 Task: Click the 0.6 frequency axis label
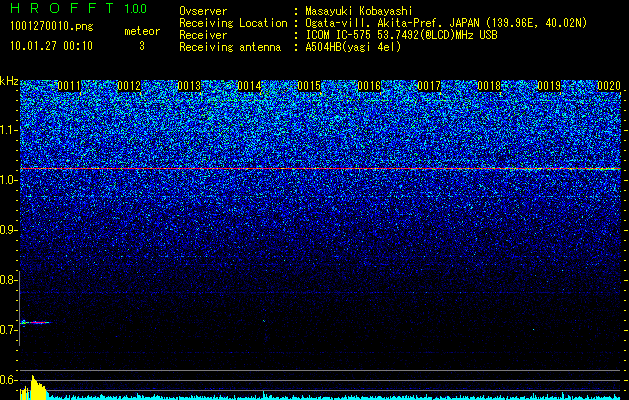point(7,380)
